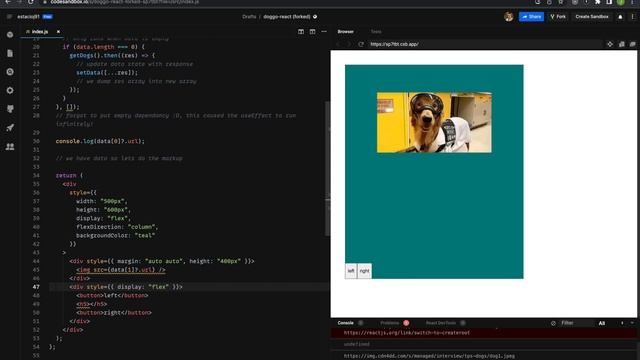The height and width of the screenshot is (360, 640).
Task: Click the reactjs.org switch-to-createroot link
Action: click(407, 333)
